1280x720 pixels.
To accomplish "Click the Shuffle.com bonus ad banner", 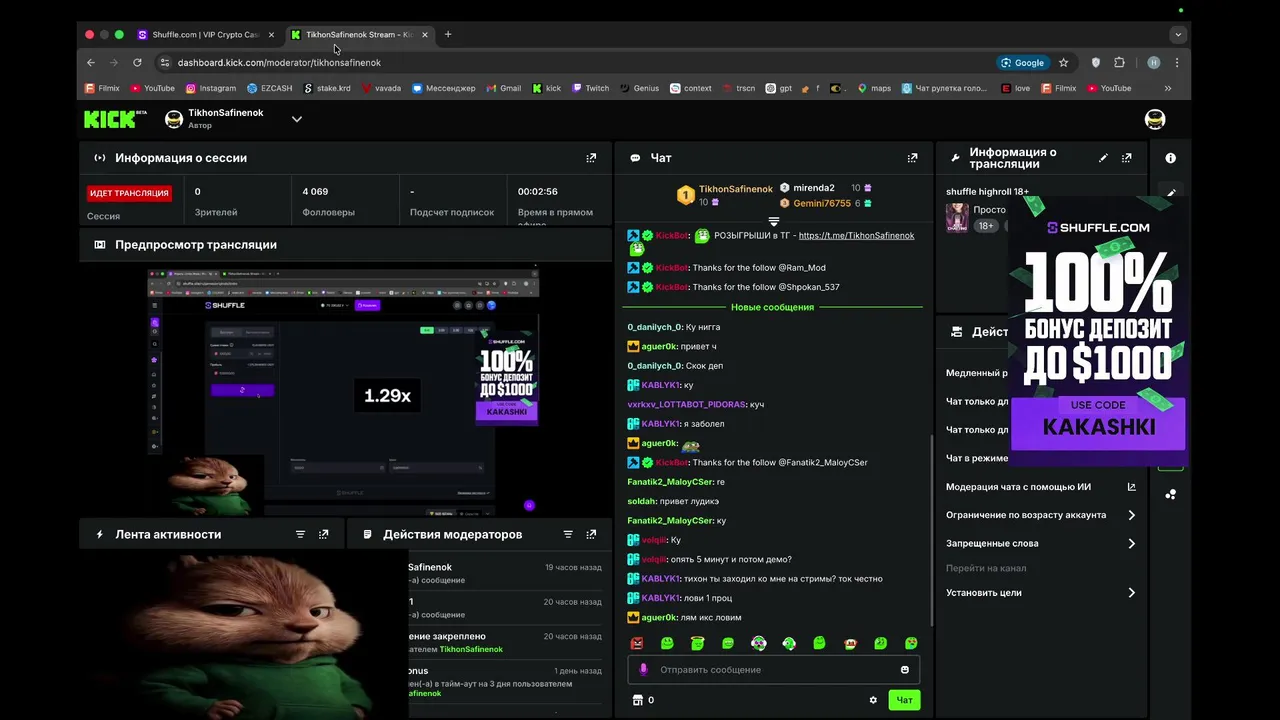I will click(x=1098, y=330).
